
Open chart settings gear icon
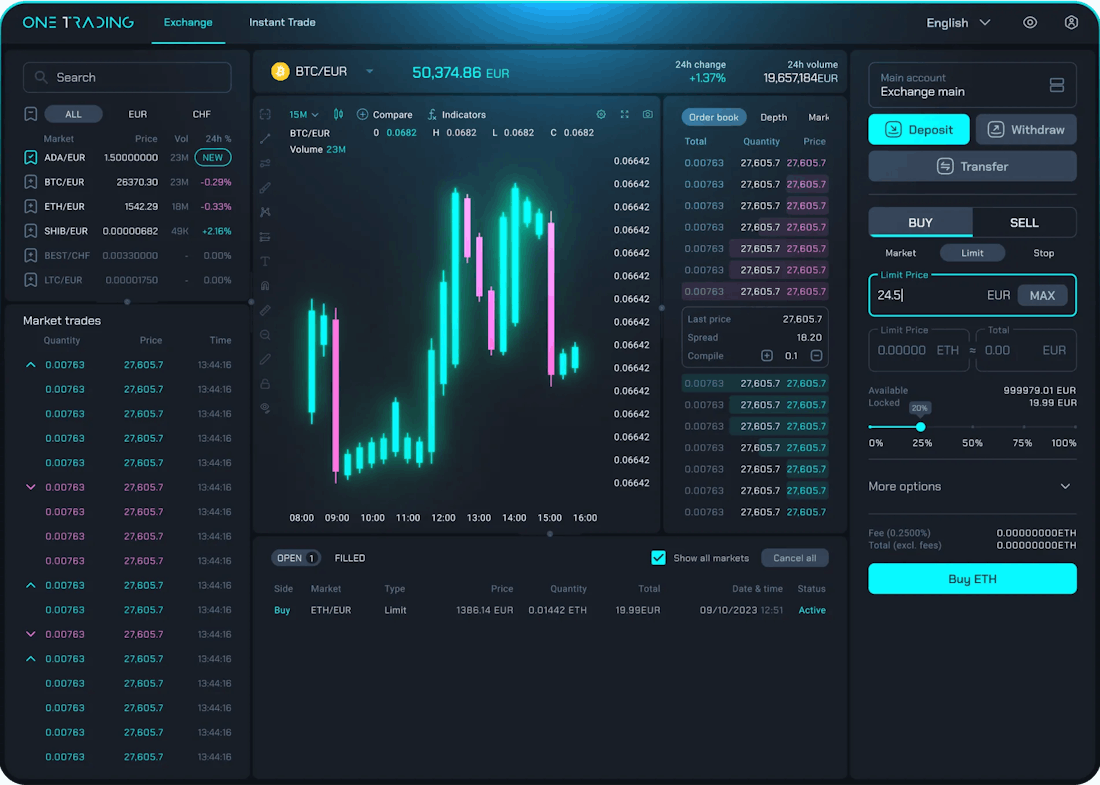[601, 115]
